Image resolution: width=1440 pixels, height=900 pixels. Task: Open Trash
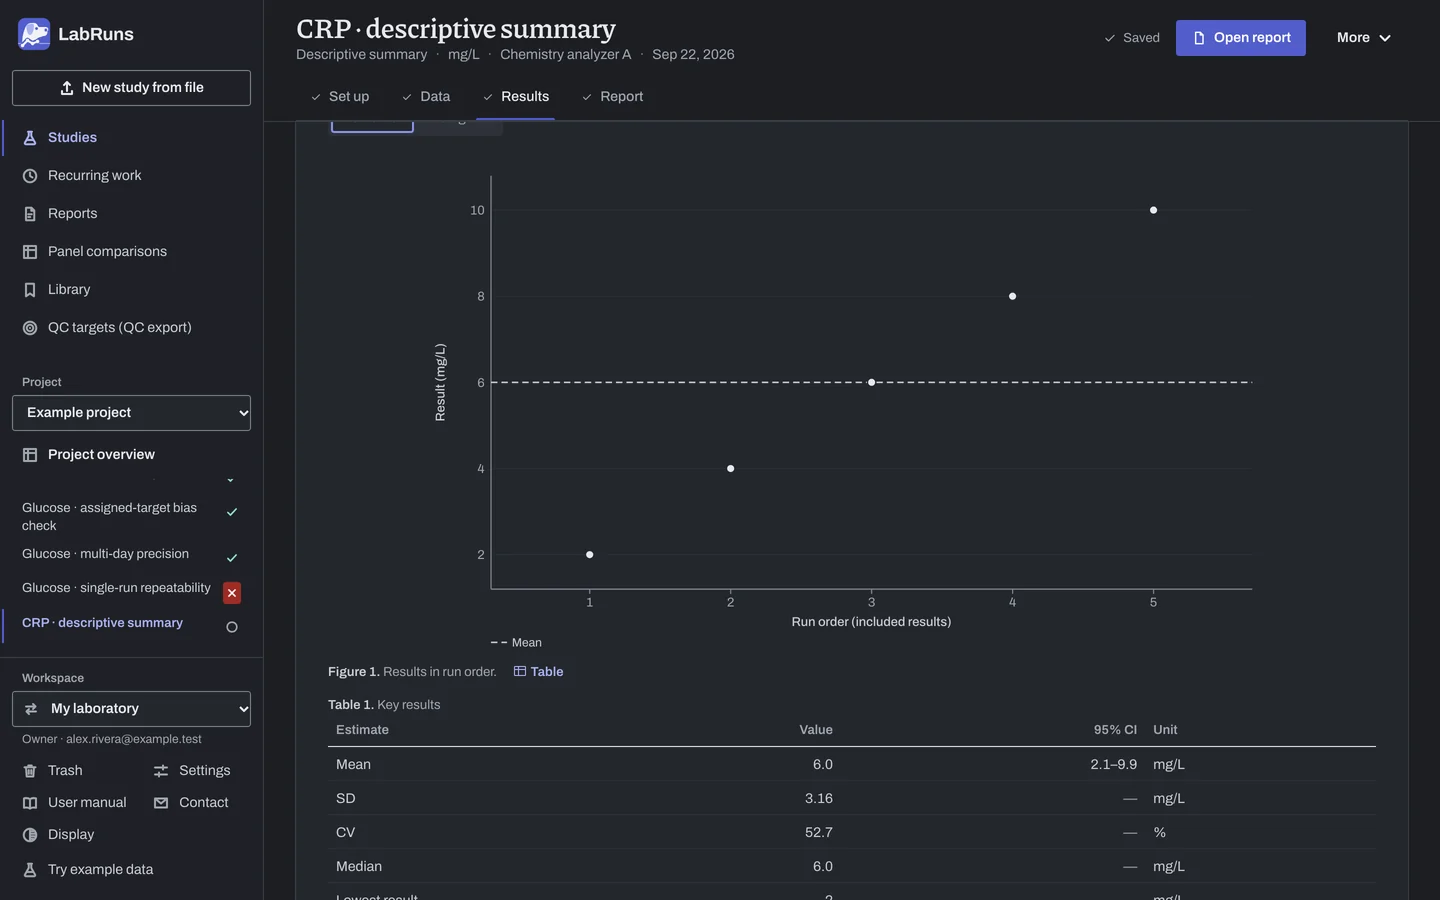(x=65, y=770)
